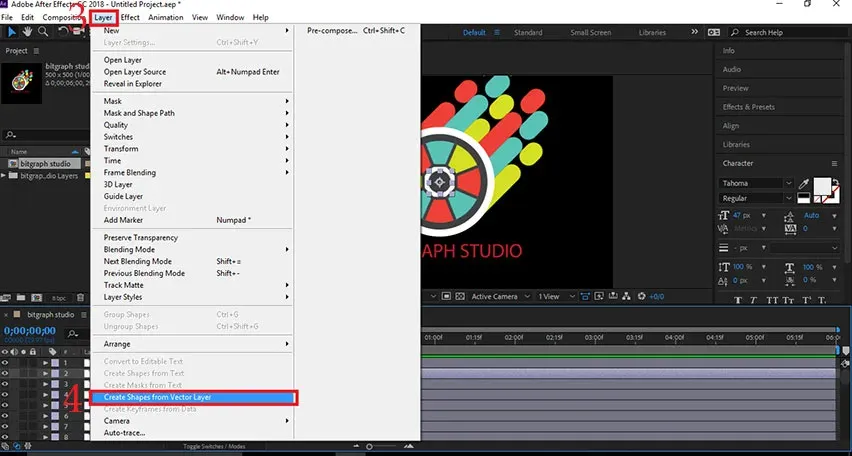Image resolution: width=852 pixels, height=456 pixels.
Task: Switch to the Standard workspace
Action: coord(528,33)
